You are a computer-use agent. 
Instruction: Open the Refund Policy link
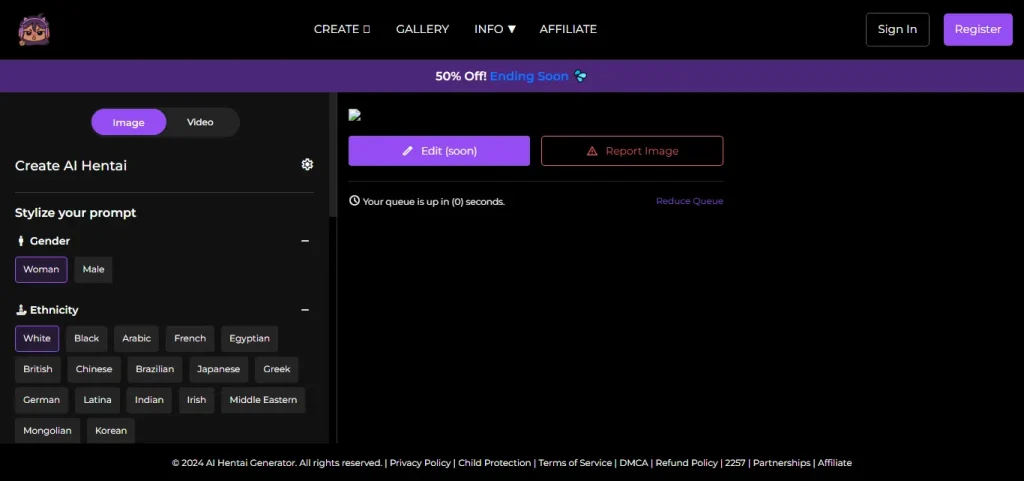(x=687, y=463)
